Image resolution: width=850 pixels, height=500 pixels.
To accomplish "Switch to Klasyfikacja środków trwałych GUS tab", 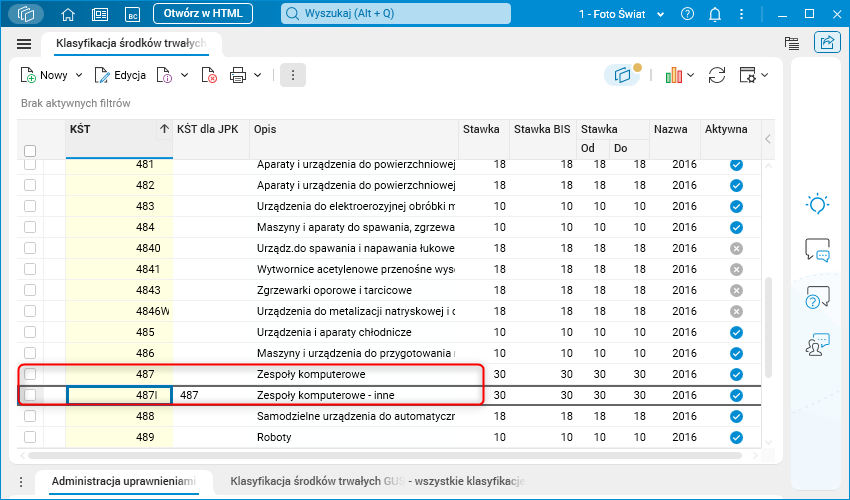I will (377, 482).
